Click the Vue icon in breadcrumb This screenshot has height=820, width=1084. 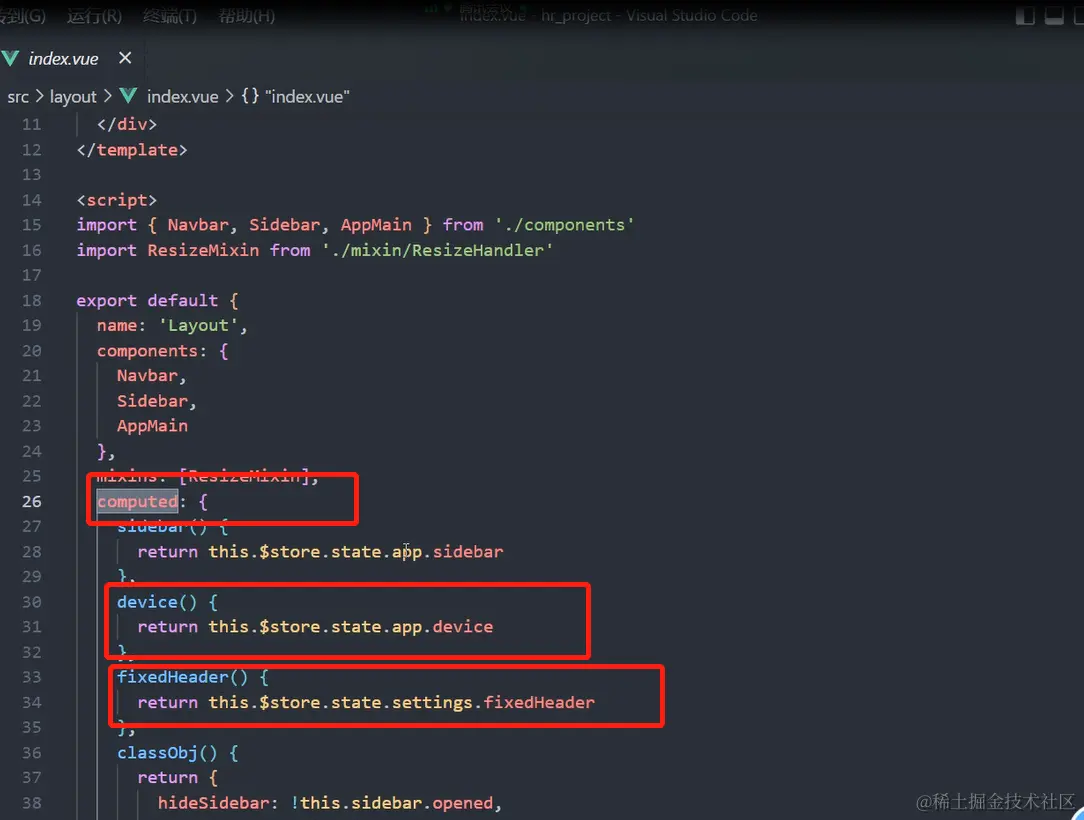point(129,96)
